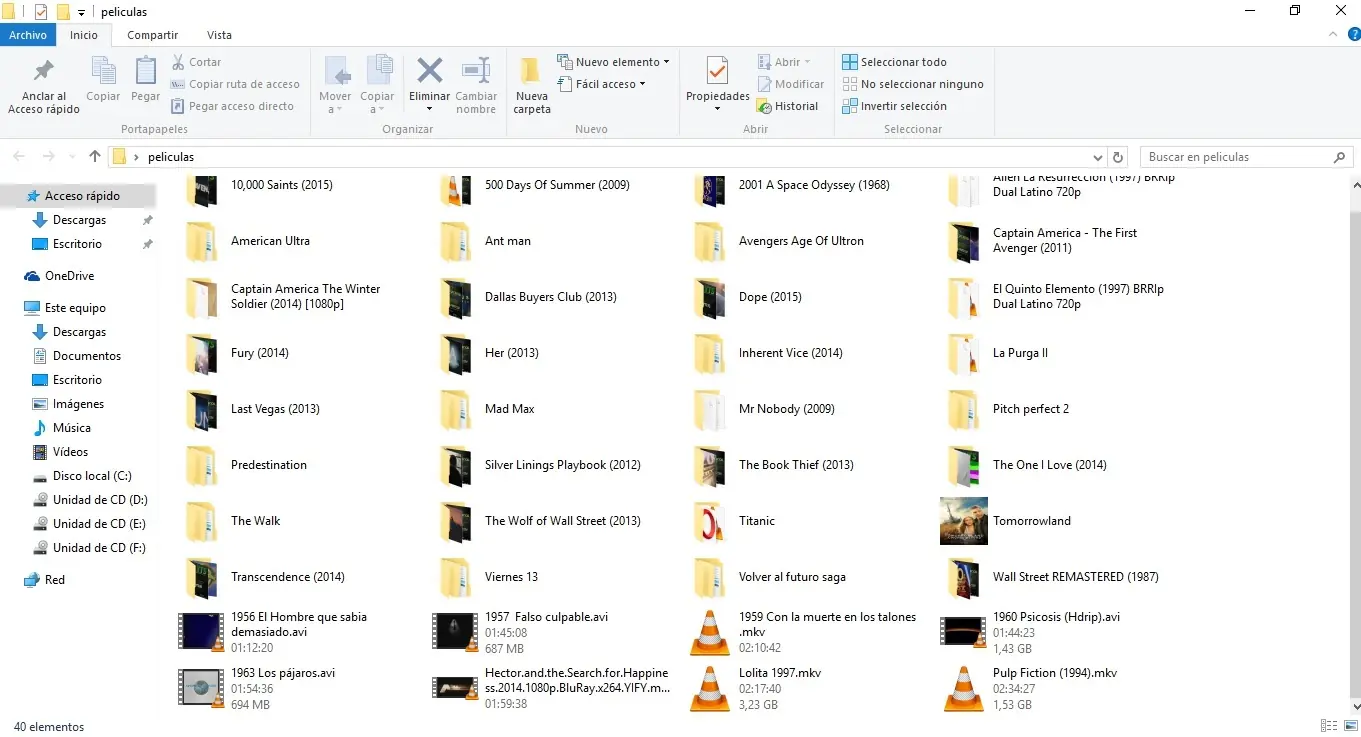This screenshot has height=737, width=1361.
Task: Click Invertir selección button
Action: 894,106
